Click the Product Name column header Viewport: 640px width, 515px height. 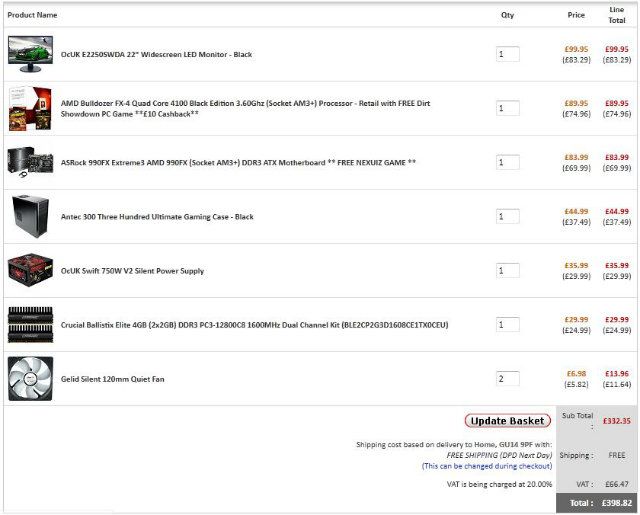tap(32, 15)
